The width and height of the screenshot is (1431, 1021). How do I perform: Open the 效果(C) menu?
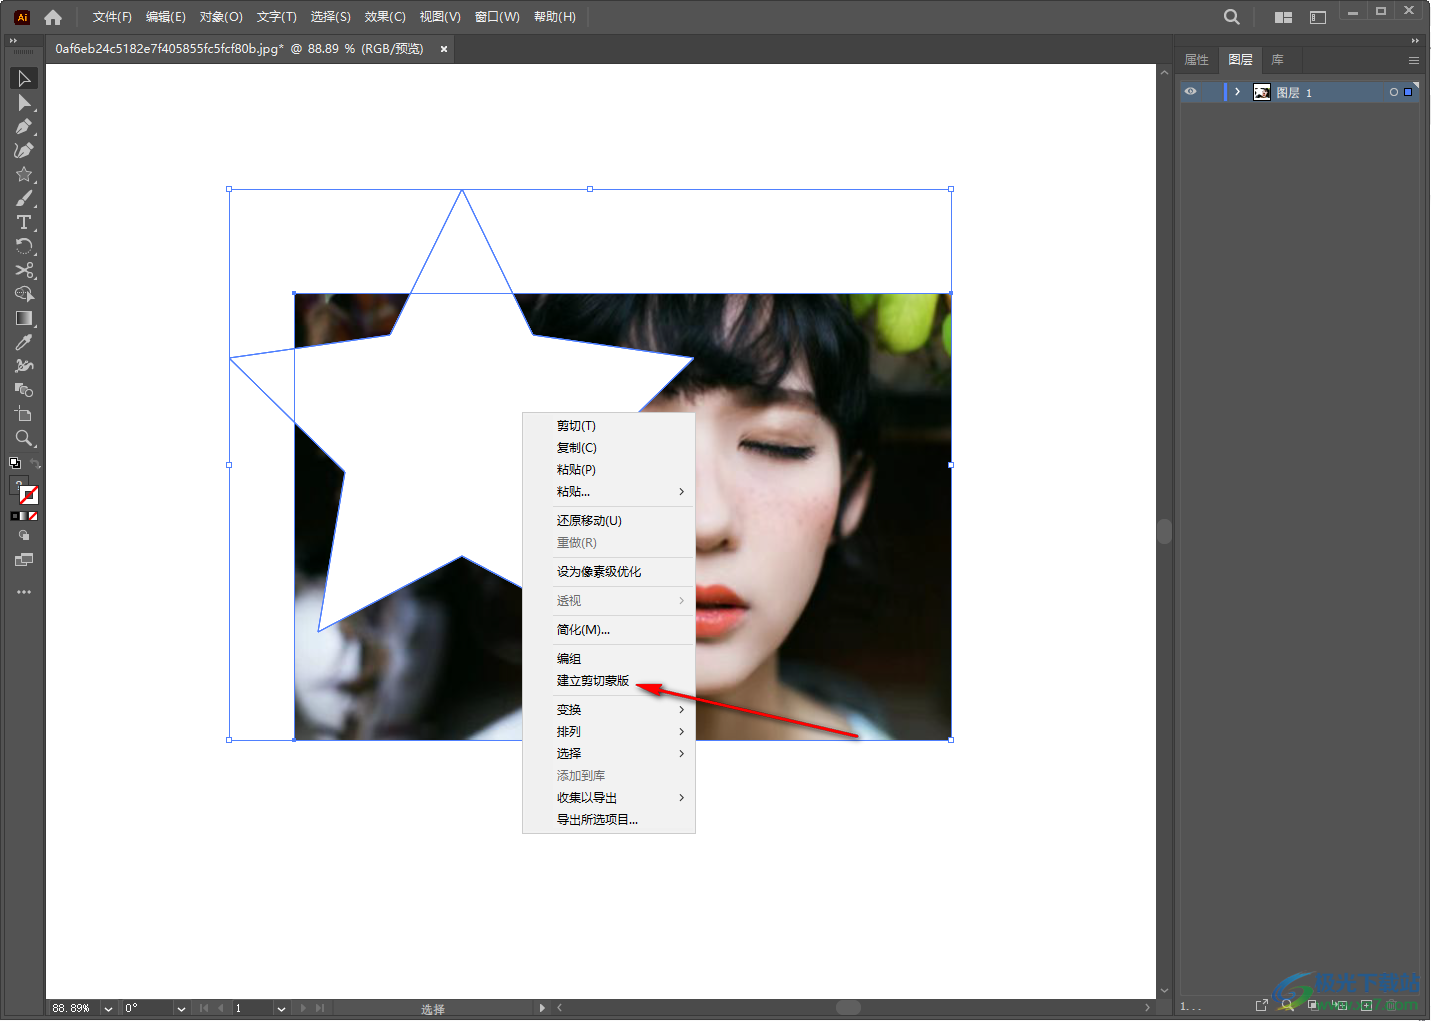[385, 17]
